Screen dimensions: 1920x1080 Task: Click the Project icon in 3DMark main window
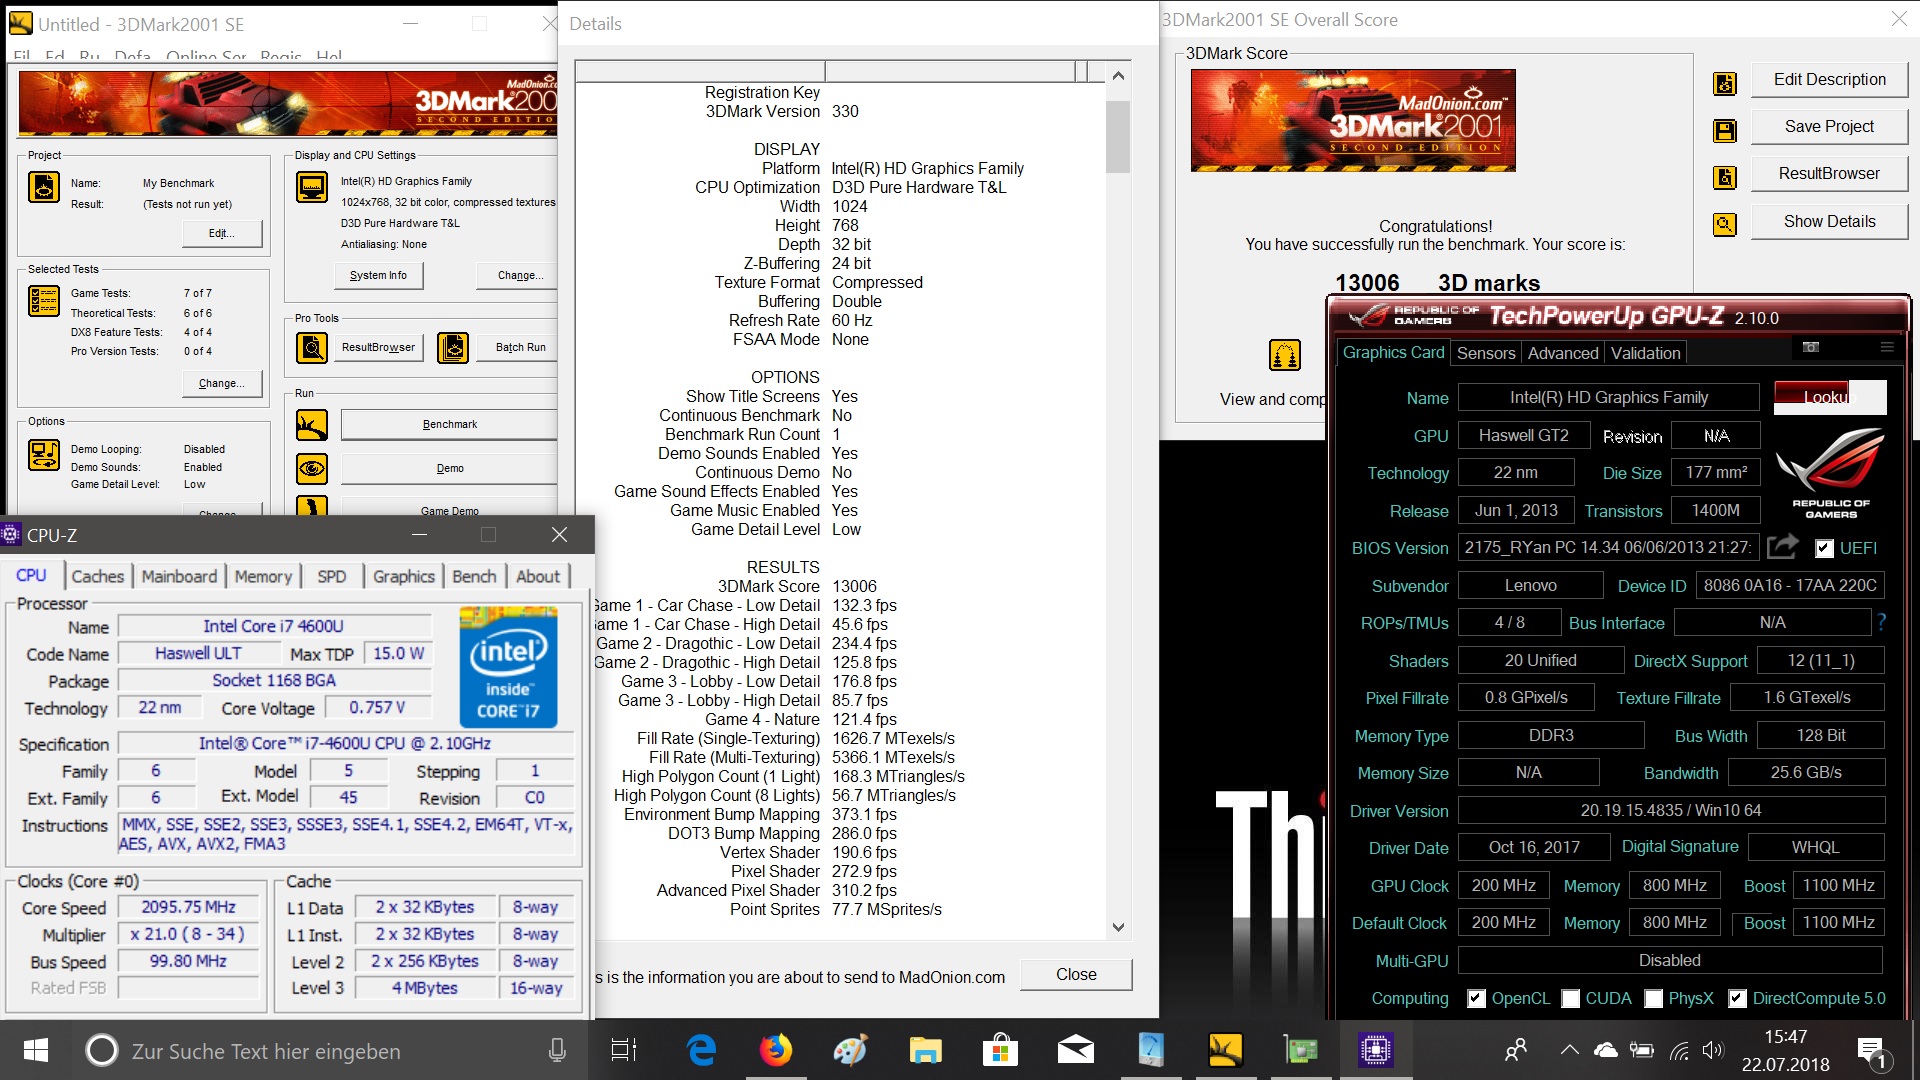44,187
